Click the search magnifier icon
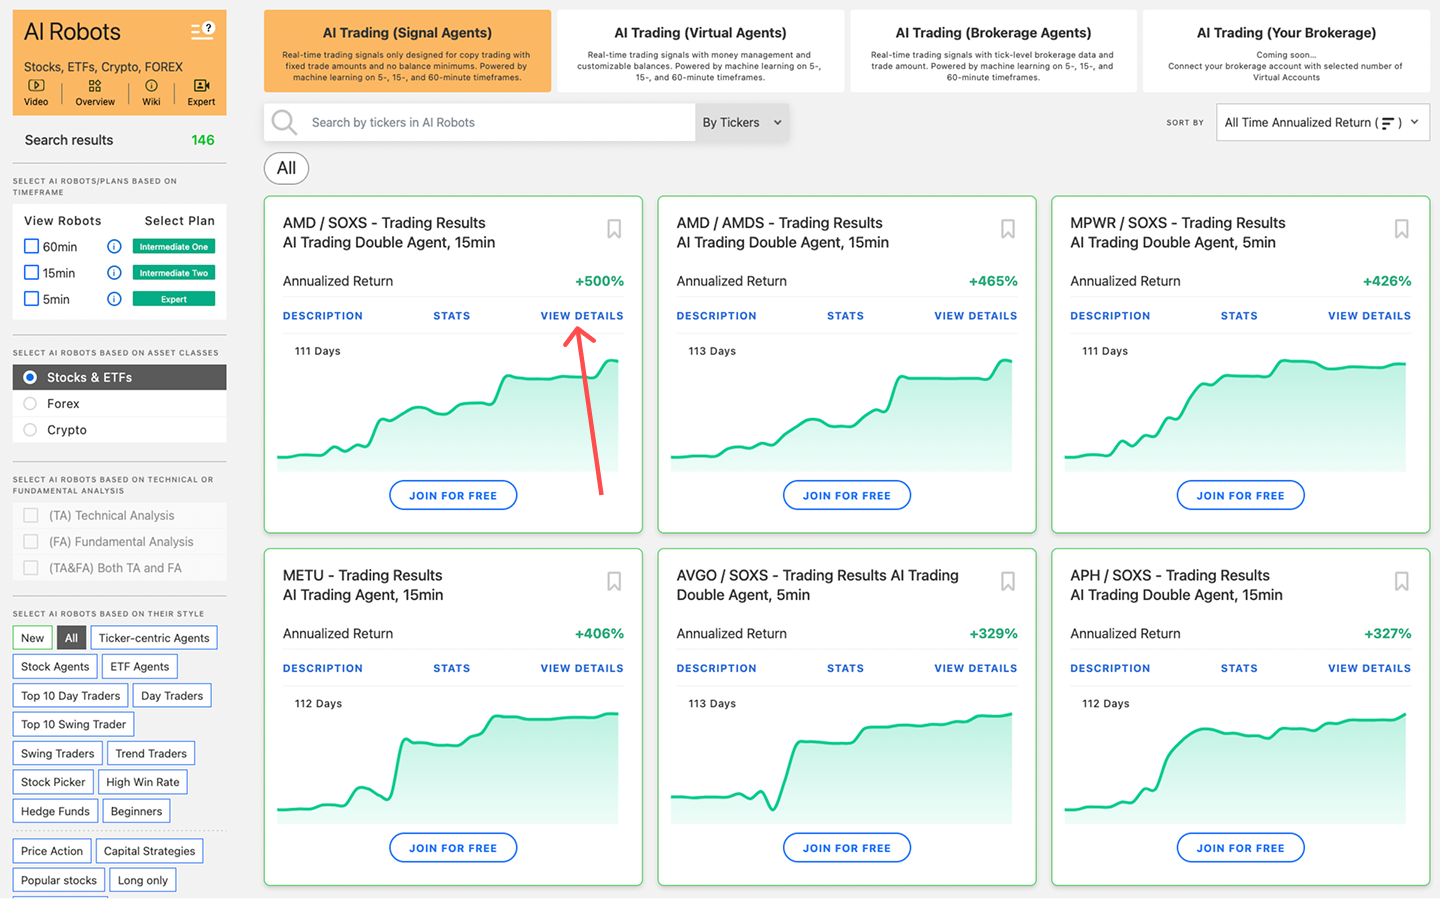The image size is (1440, 899). pyautogui.click(x=284, y=122)
